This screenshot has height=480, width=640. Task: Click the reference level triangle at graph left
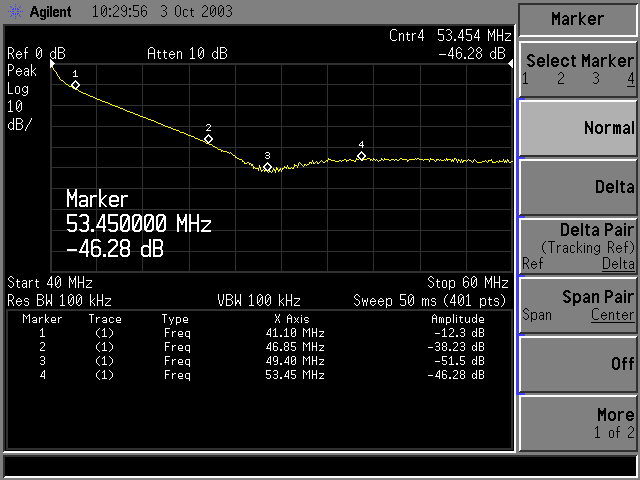52,64
